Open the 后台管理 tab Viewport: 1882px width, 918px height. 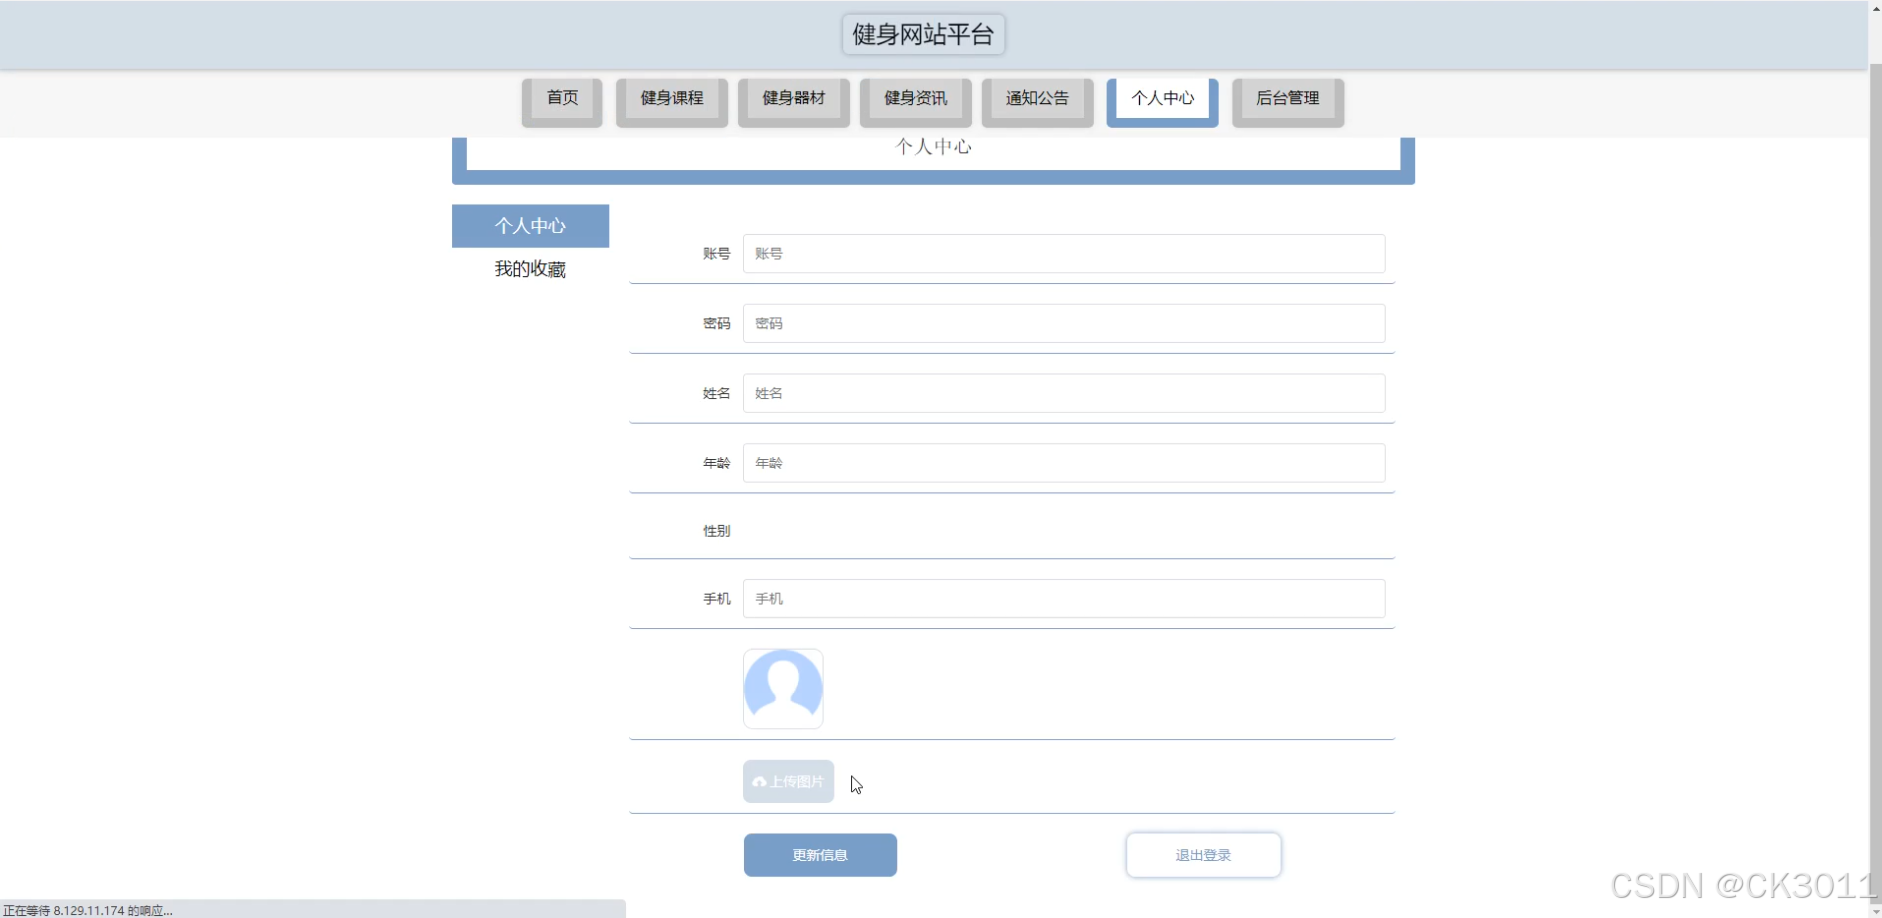click(1288, 99)
